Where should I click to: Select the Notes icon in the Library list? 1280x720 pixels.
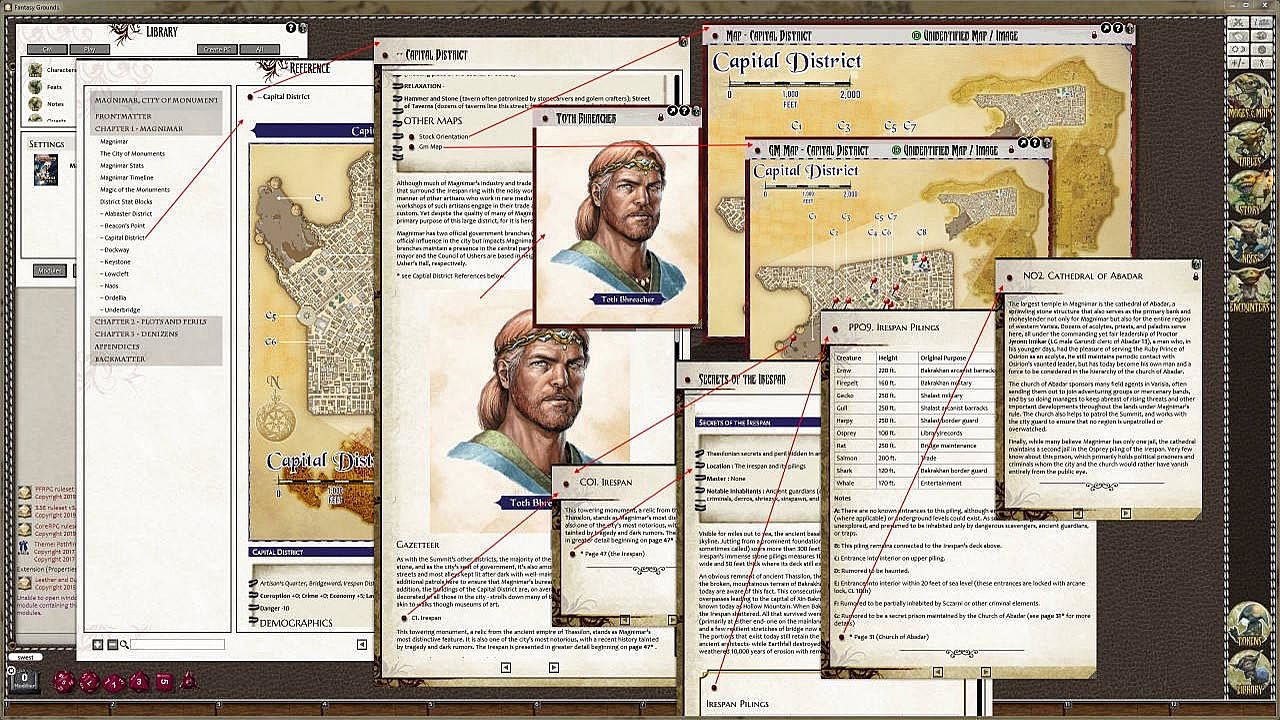35,103
